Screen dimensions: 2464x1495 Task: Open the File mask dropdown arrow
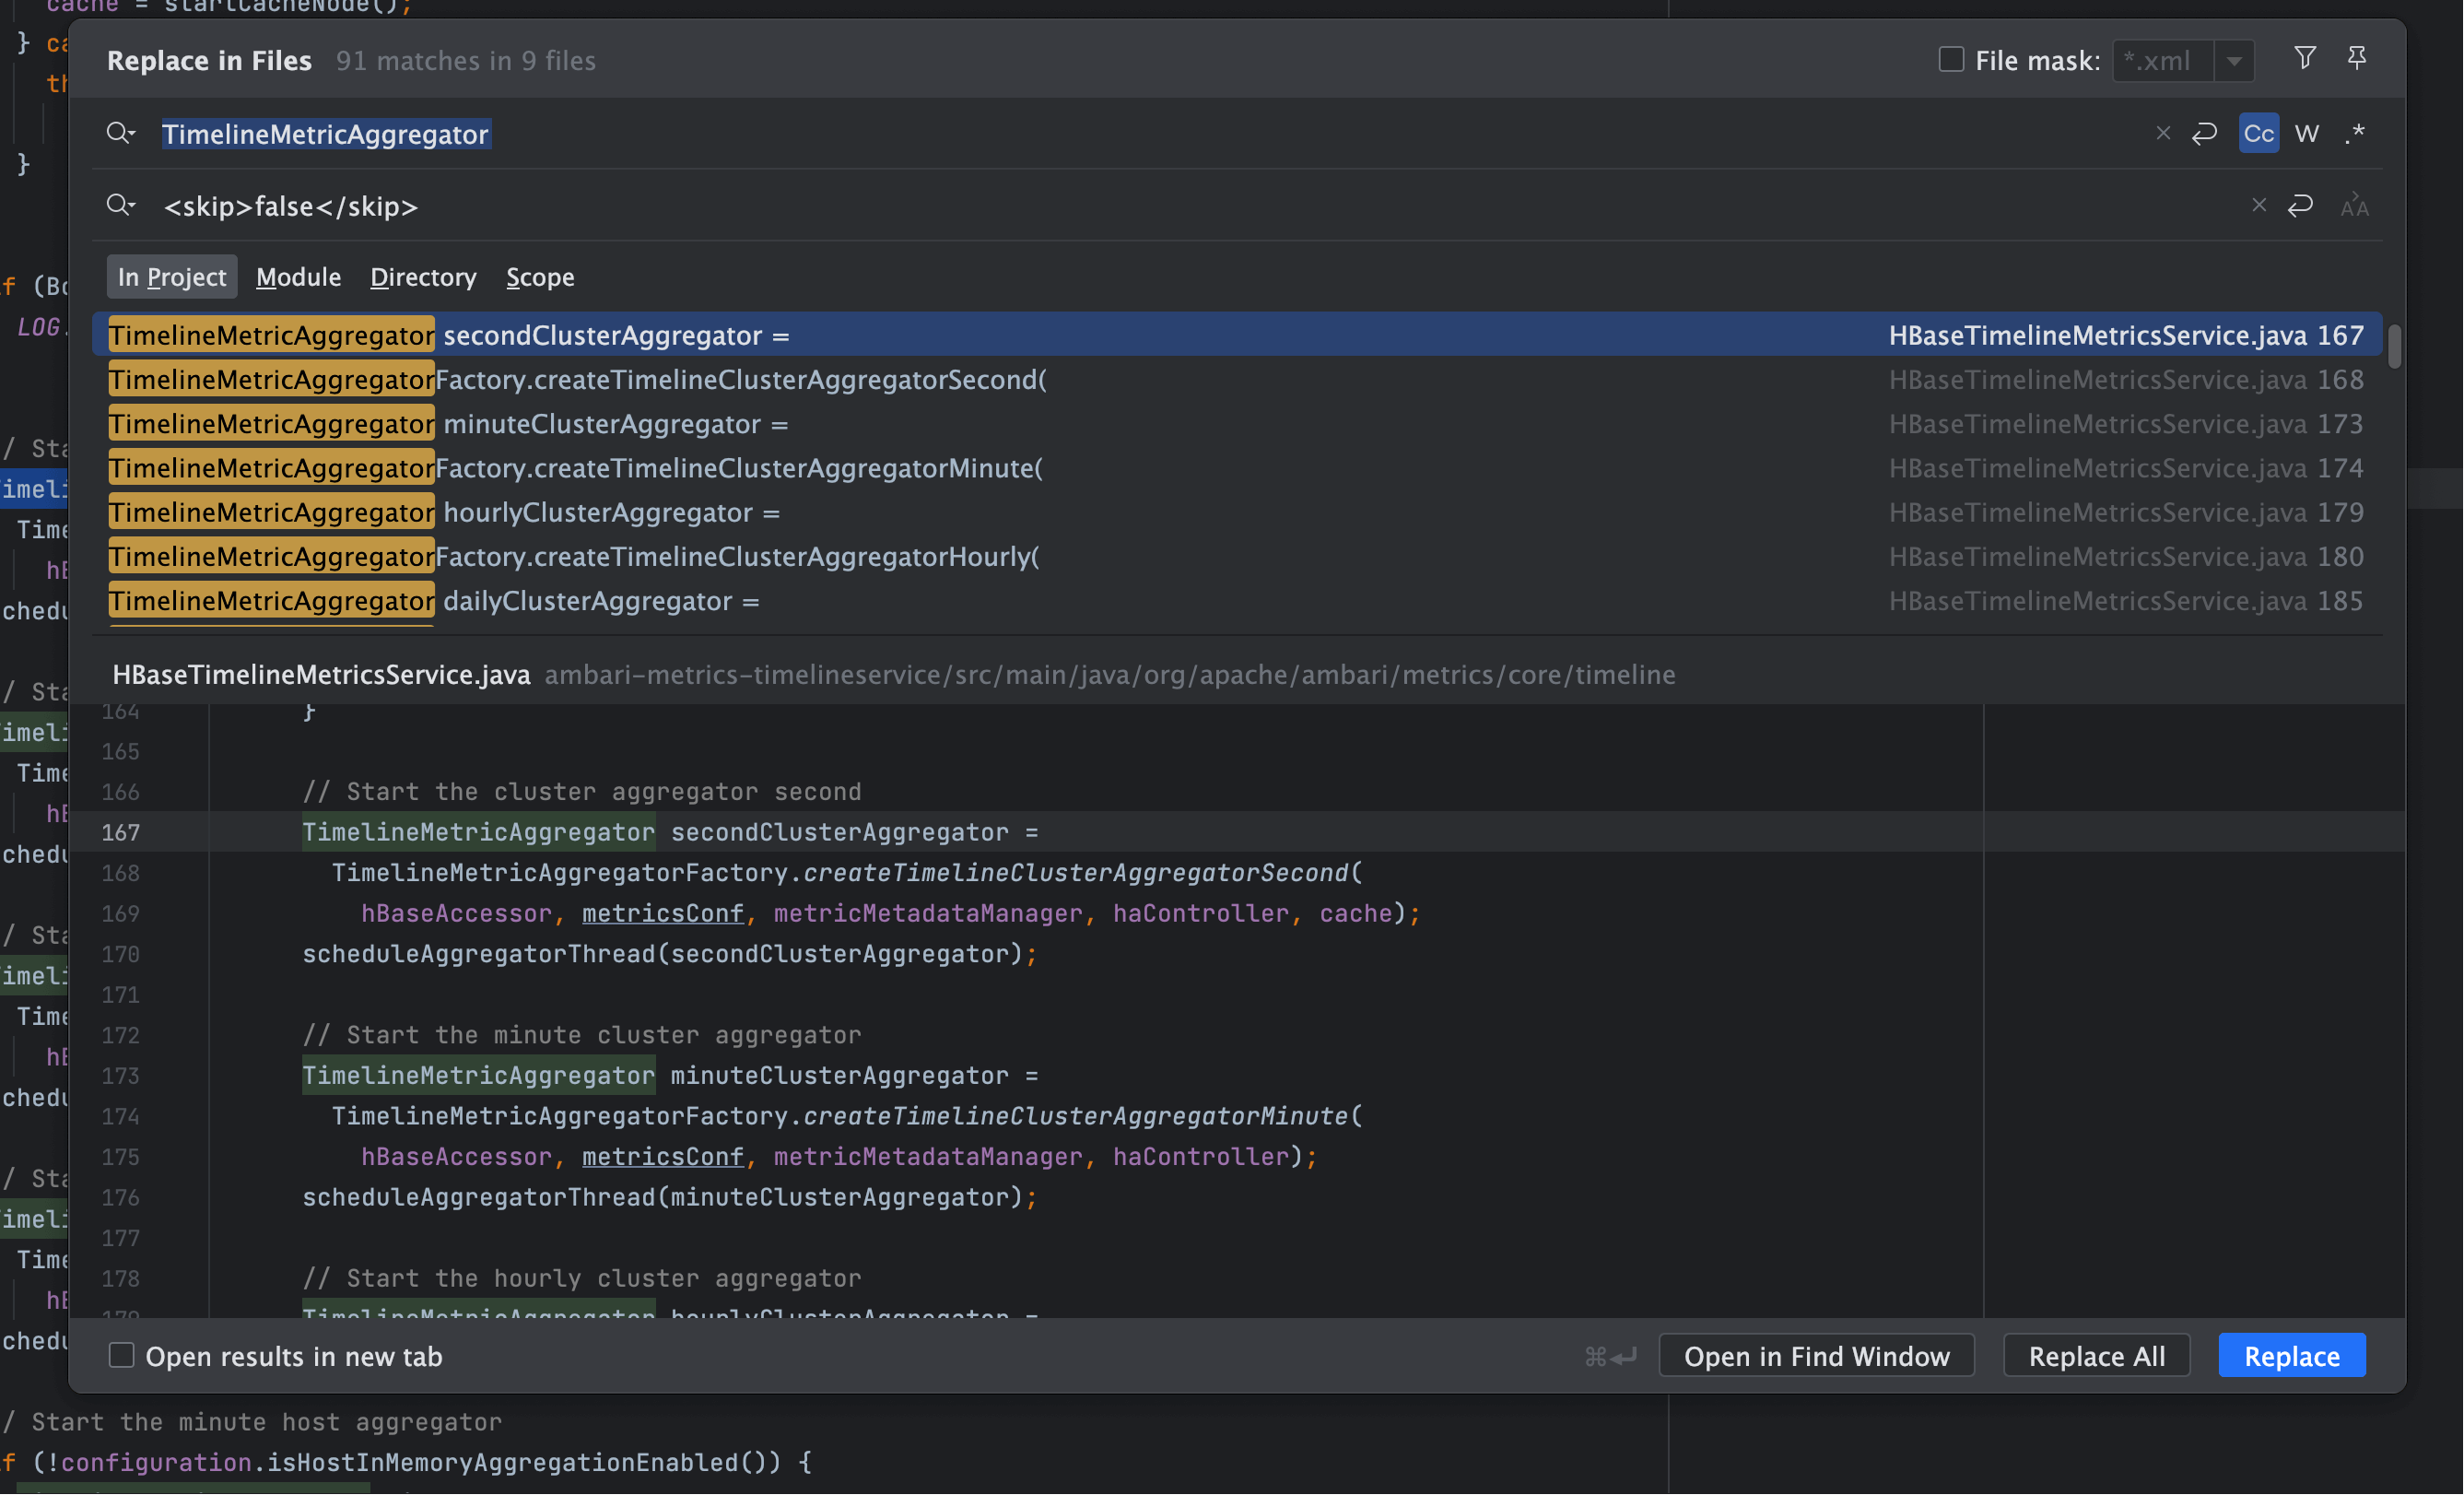[2234, 61]
